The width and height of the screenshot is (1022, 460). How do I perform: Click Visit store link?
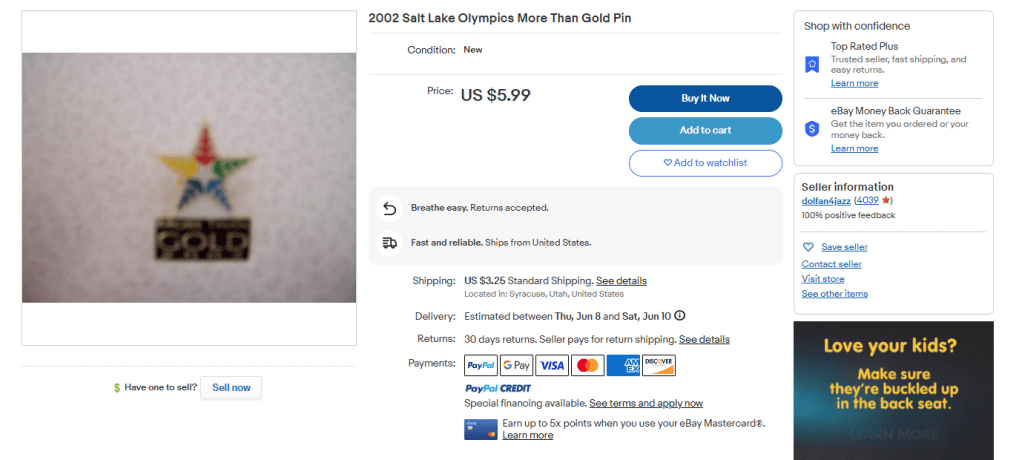coord(822,279)
